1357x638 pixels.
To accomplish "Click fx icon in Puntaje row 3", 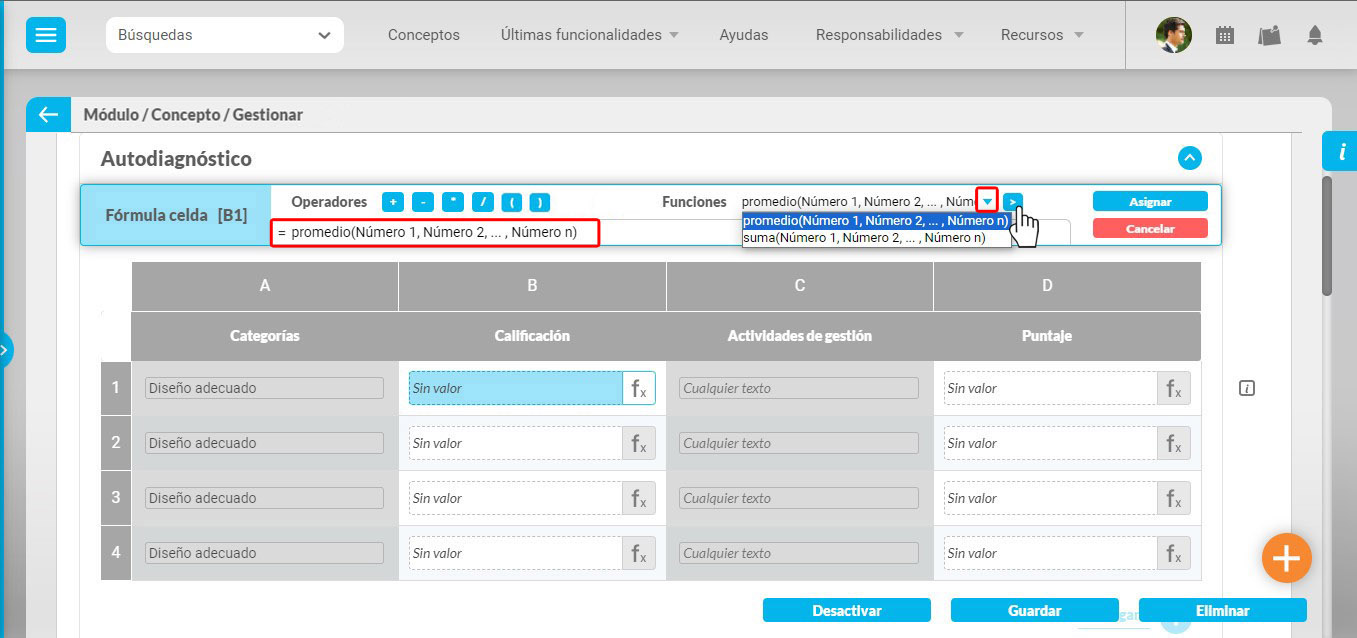I will click(1173, 498).
